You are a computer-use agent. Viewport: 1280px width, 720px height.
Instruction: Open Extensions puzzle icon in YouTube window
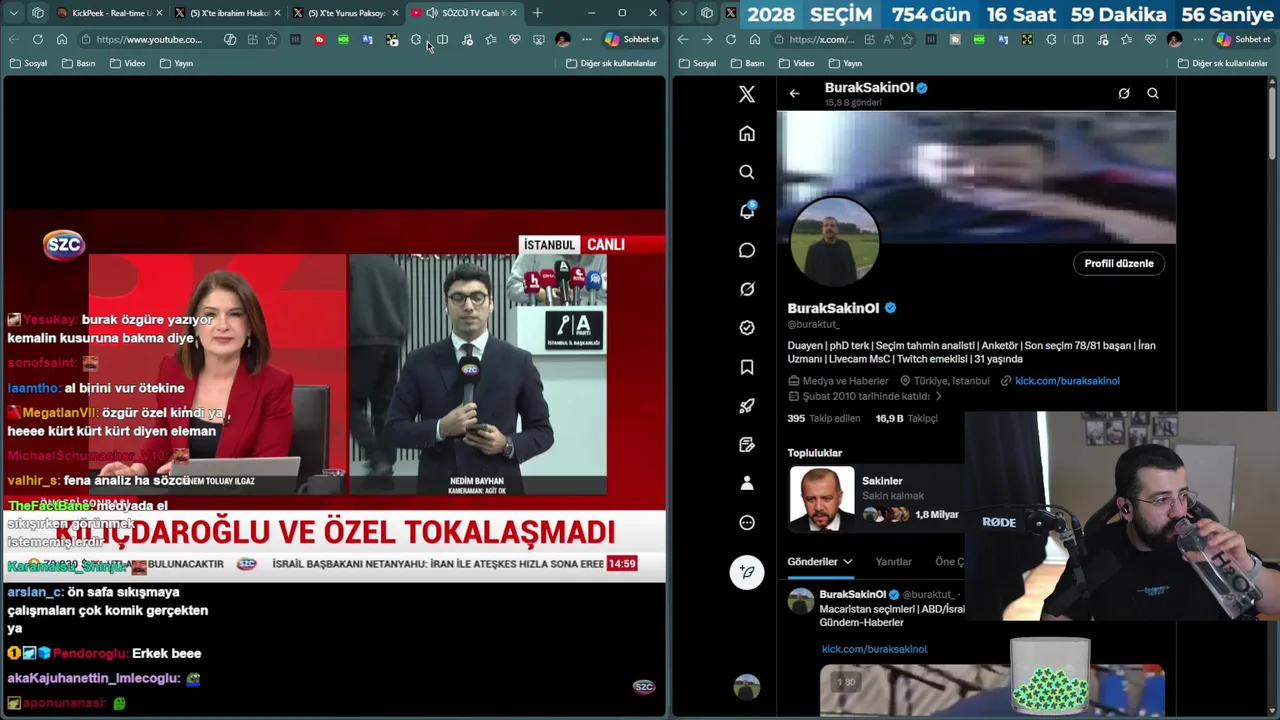point(416,39)
